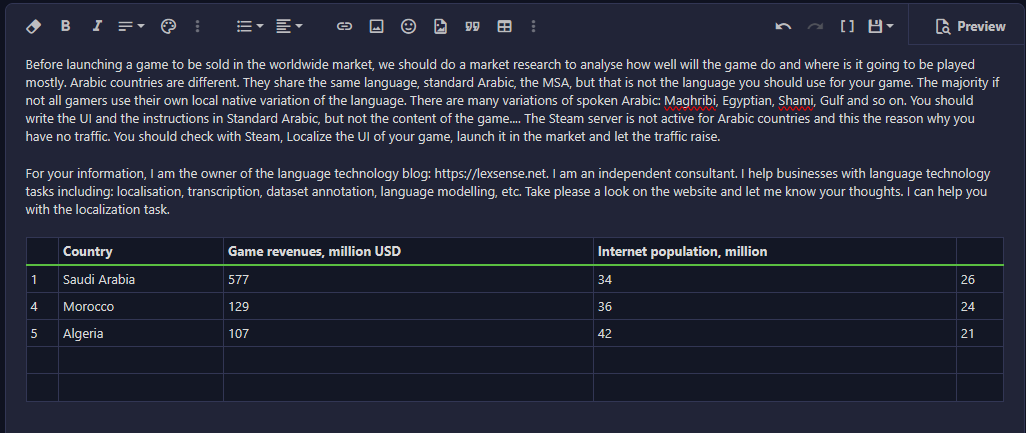Screen dimensions: 1026x433
Task: Click the cell containing 21
Action: [x=980, y=333]
